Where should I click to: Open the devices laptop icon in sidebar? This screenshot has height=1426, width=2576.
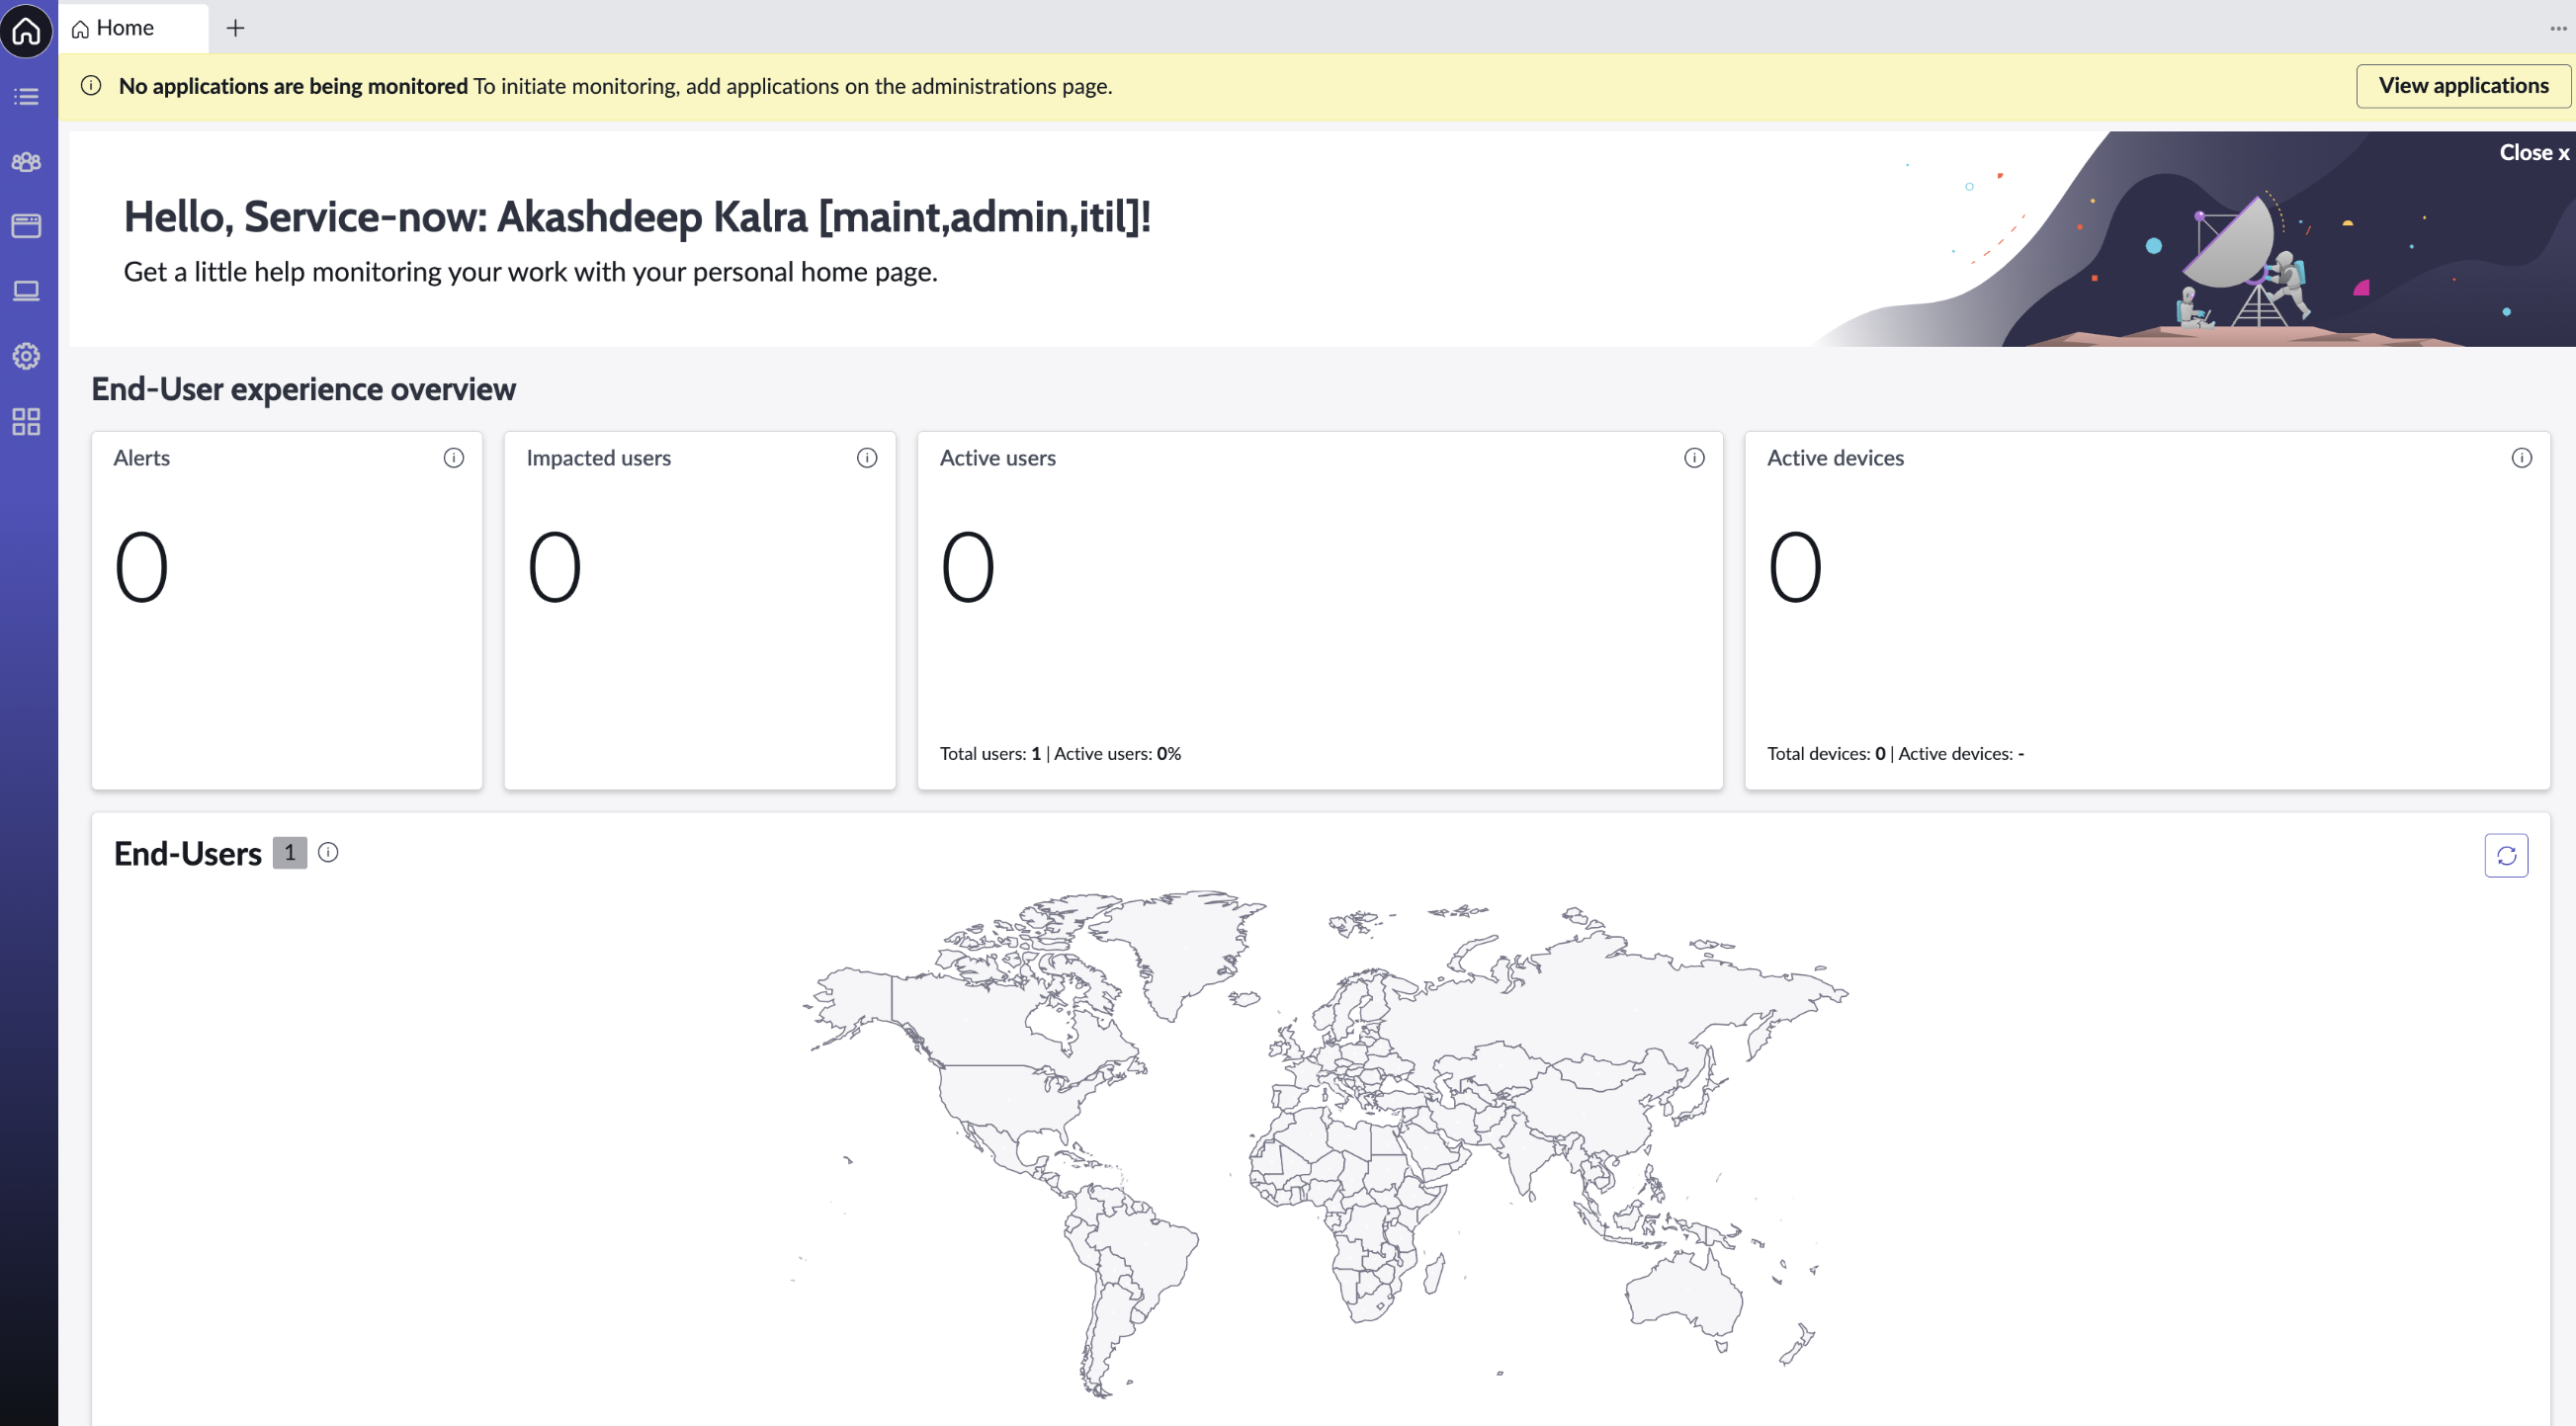coord(27,291)
